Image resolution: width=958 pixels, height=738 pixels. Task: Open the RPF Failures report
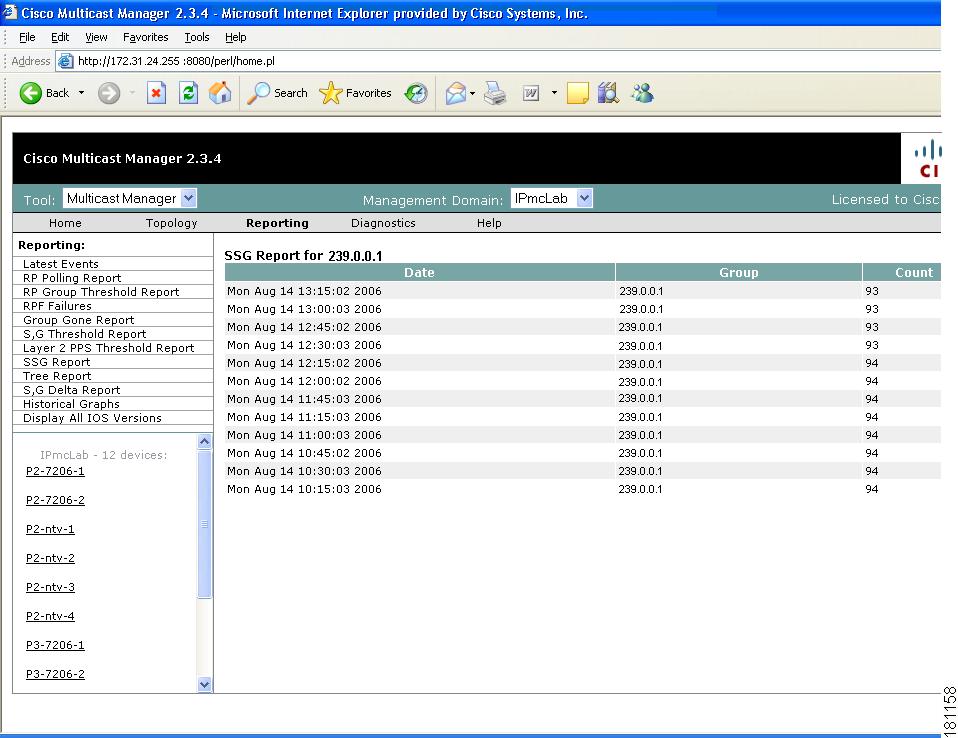[x=57, y=306]
